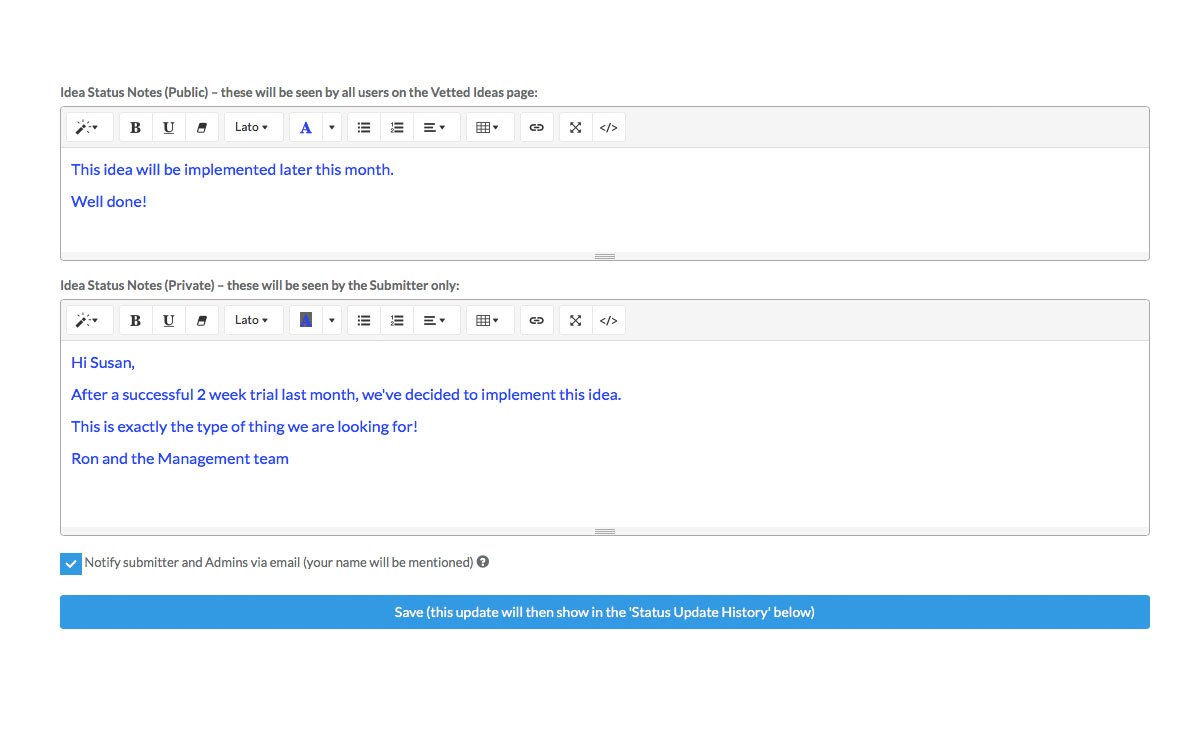Click line 'This is exactly the type of thing'
1186x738 pixels.
[x=244, y=426]
